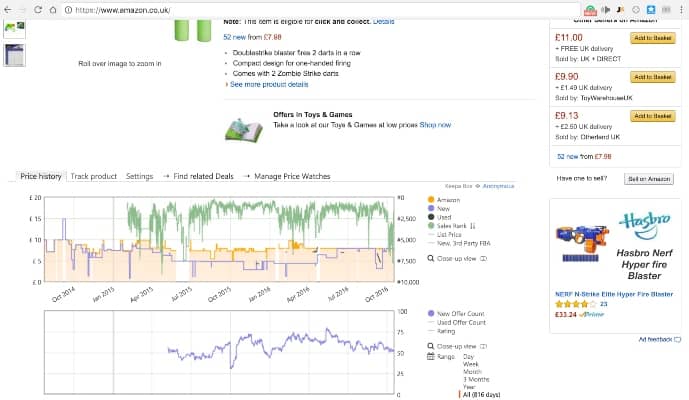The width and height of the screenshot is (689, 400).
Task: Click the 23 reviews count in ad
Action: pyautogui.click(x=604, y=304)
